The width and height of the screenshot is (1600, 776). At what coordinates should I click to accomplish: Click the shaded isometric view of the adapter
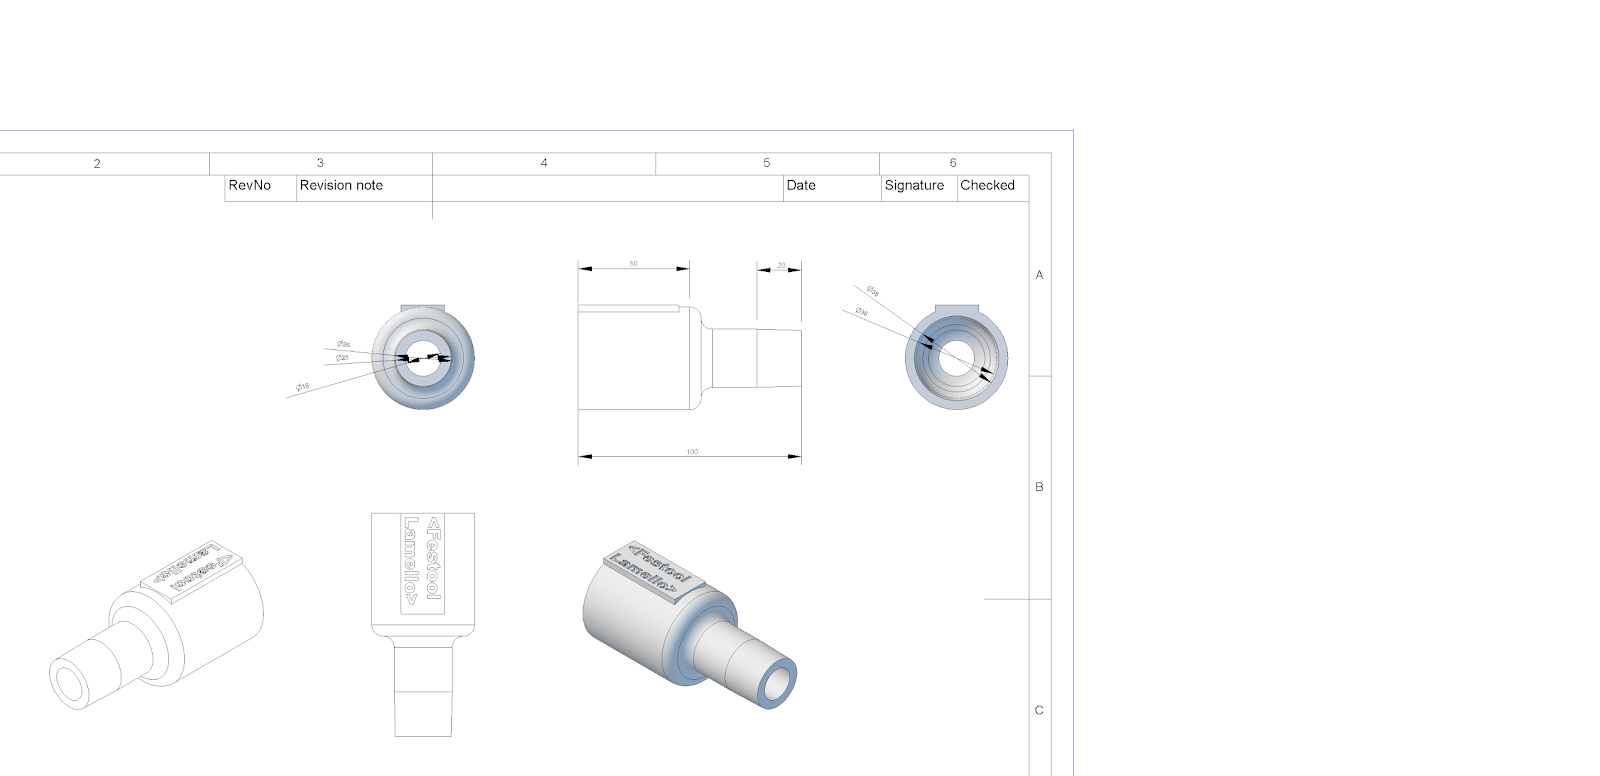click(690, 625)
